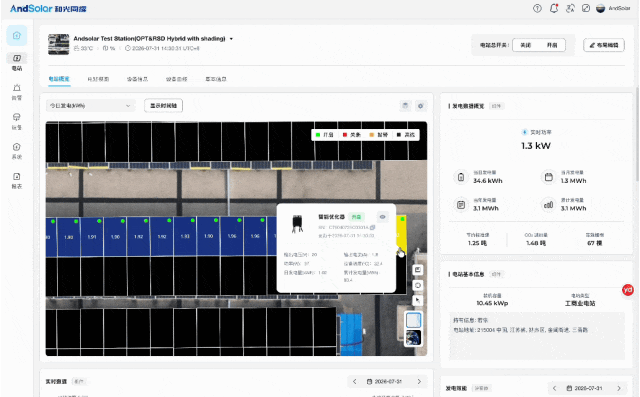
Task: Click the tag next to the 实时数据 title
Action: click(79, 381)
